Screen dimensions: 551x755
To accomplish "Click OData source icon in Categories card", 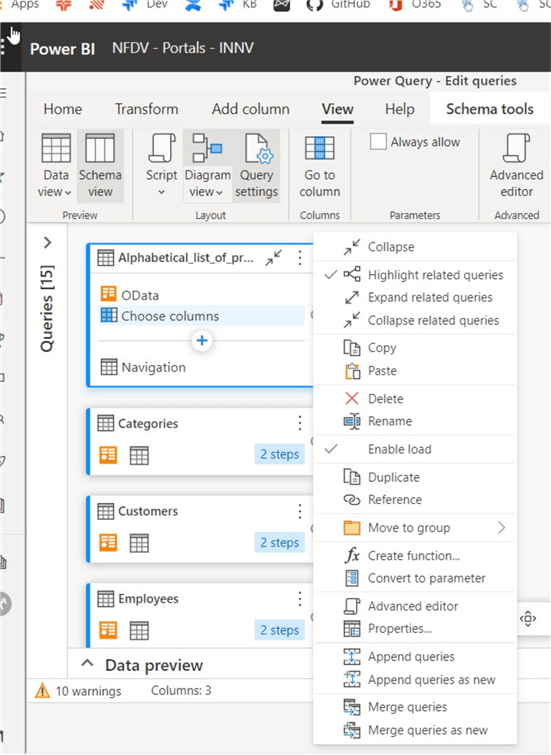I will click(108, 455).
